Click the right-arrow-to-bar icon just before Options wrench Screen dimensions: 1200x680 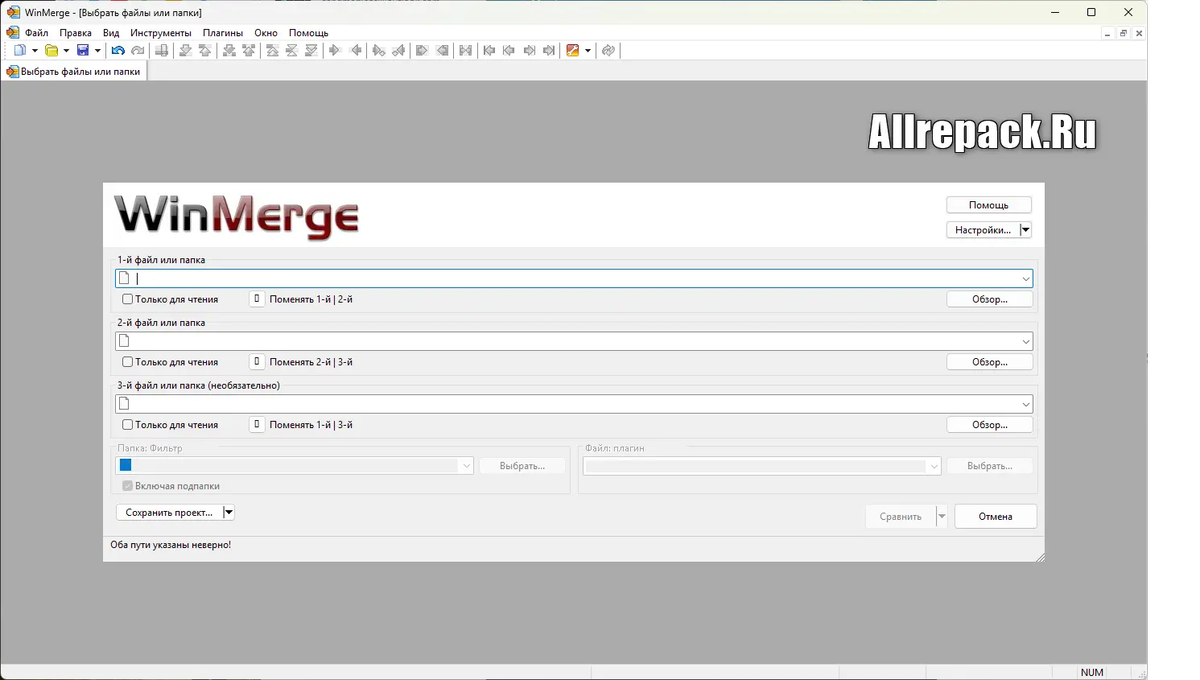coord(549,50)
